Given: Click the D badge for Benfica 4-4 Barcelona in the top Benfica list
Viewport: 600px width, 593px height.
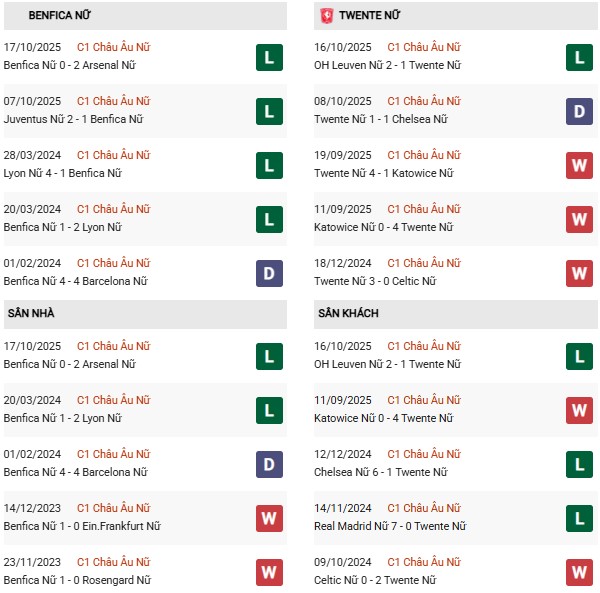Looking at the screenshot, I should [x=269, y=274].
